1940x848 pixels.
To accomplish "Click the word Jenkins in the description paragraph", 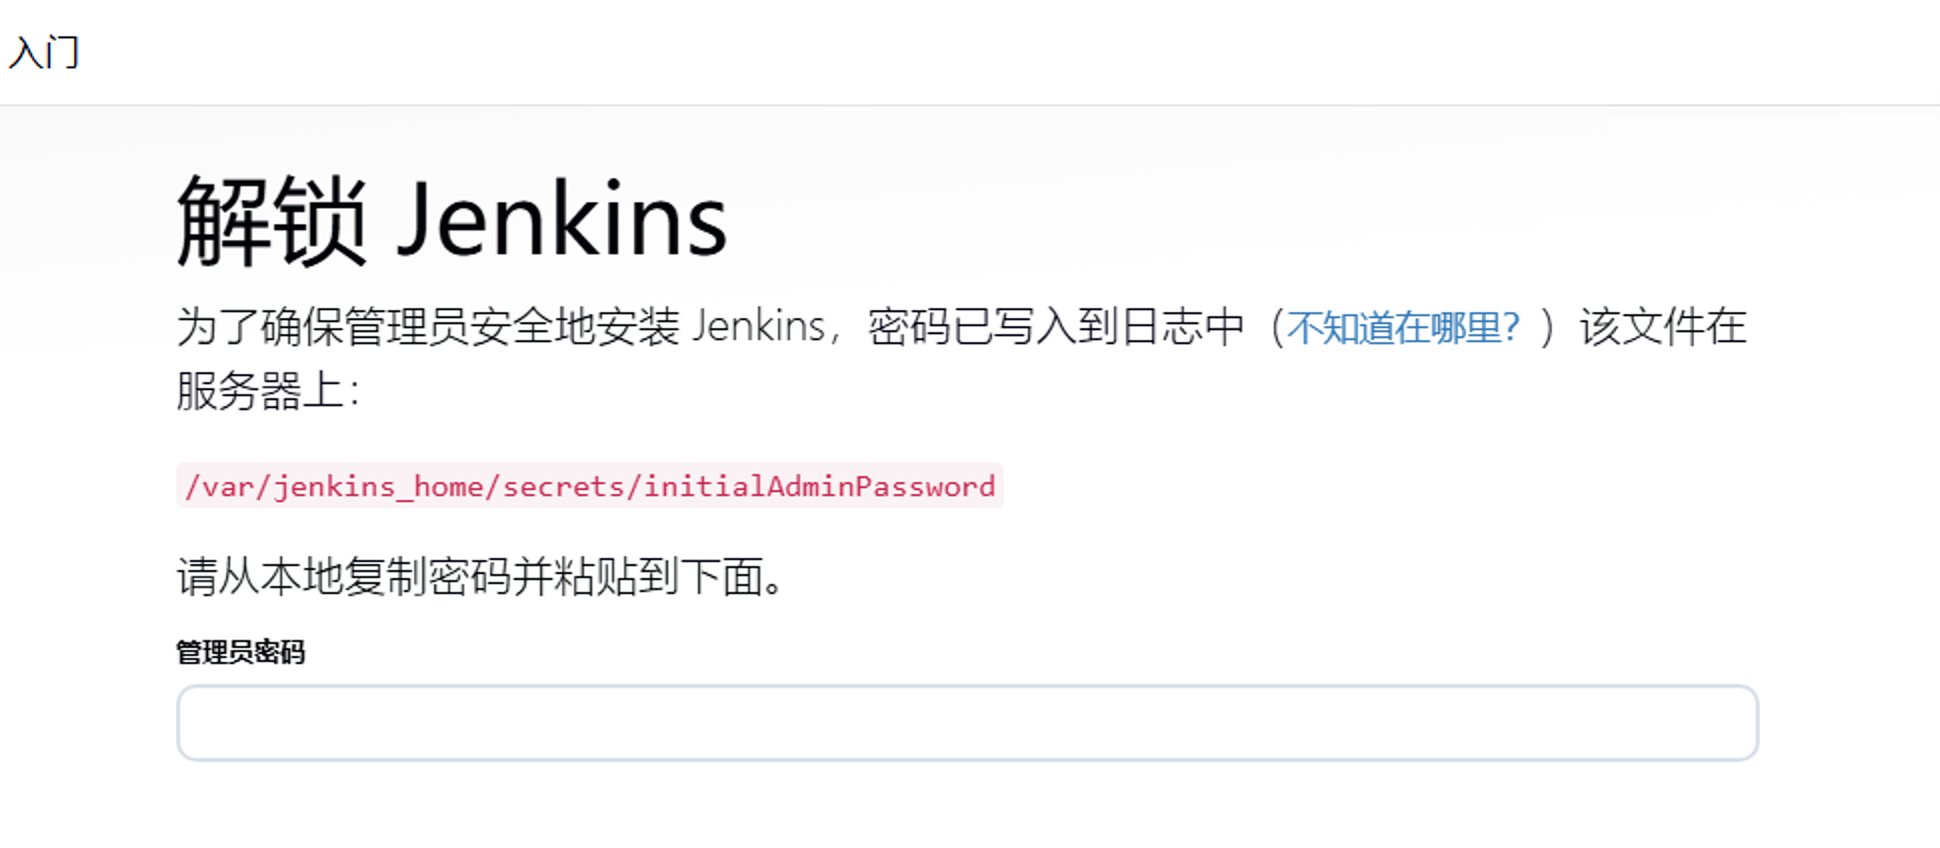I will click(758, 326).
